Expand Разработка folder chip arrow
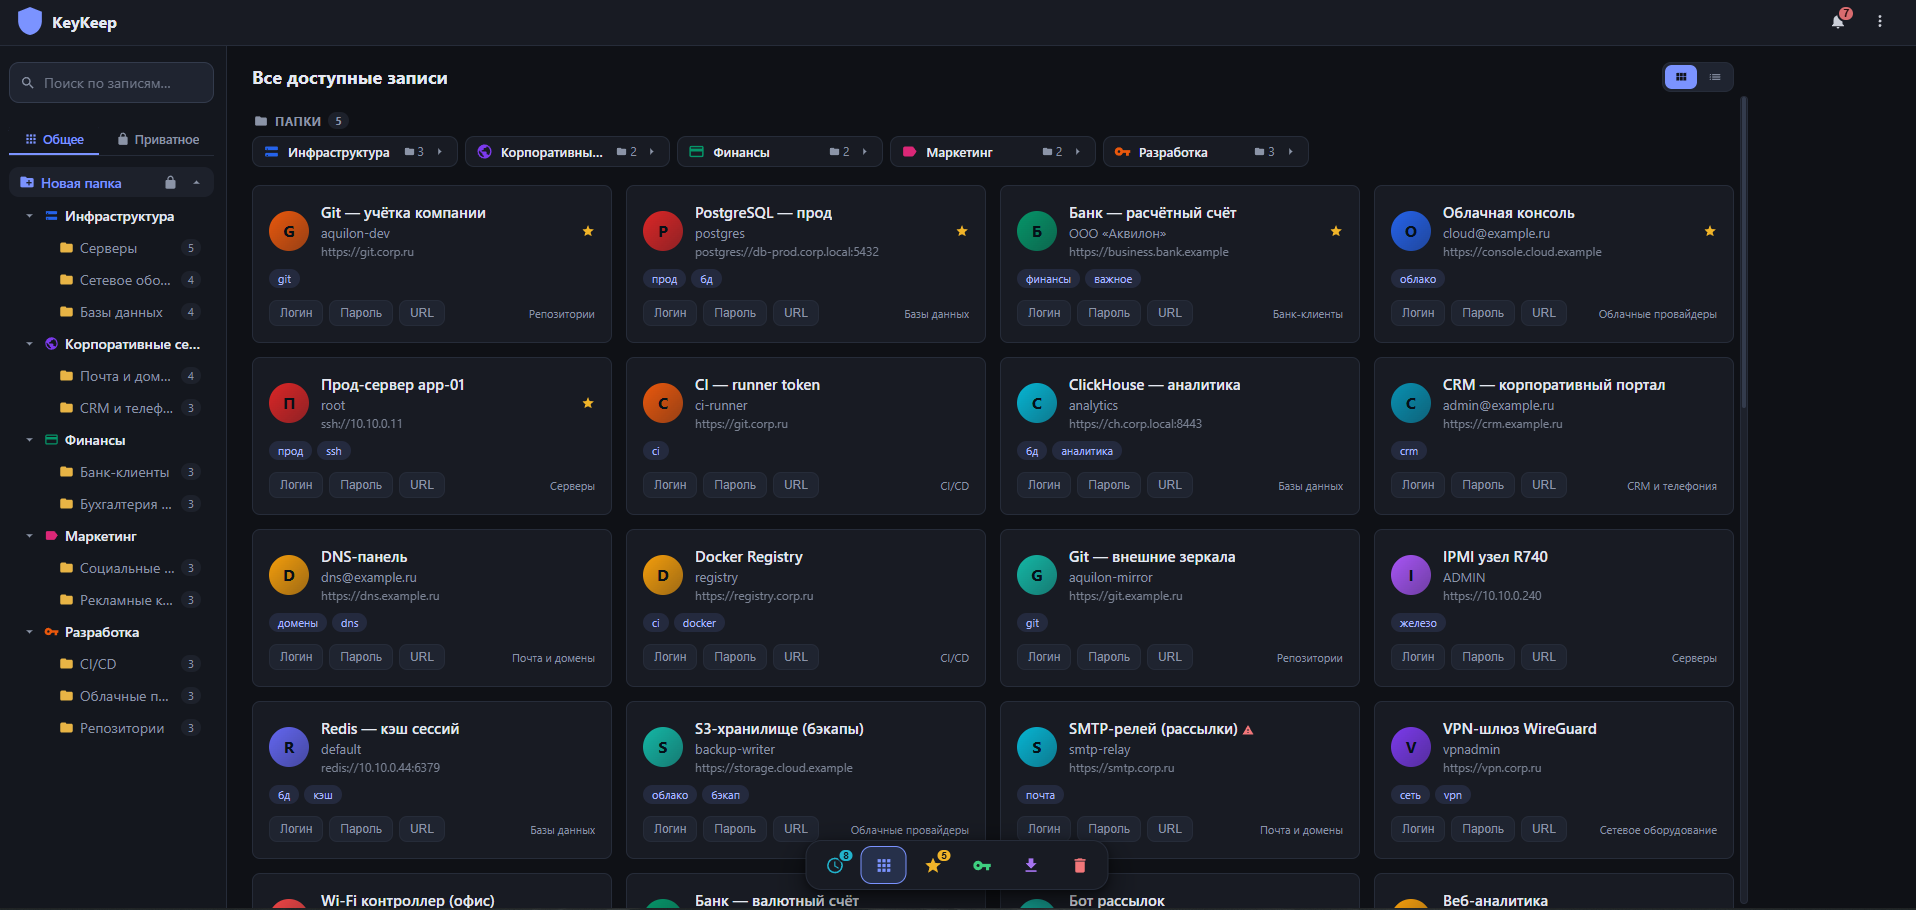This screenshot has width=1916, height=910. tap(1291, 152)
